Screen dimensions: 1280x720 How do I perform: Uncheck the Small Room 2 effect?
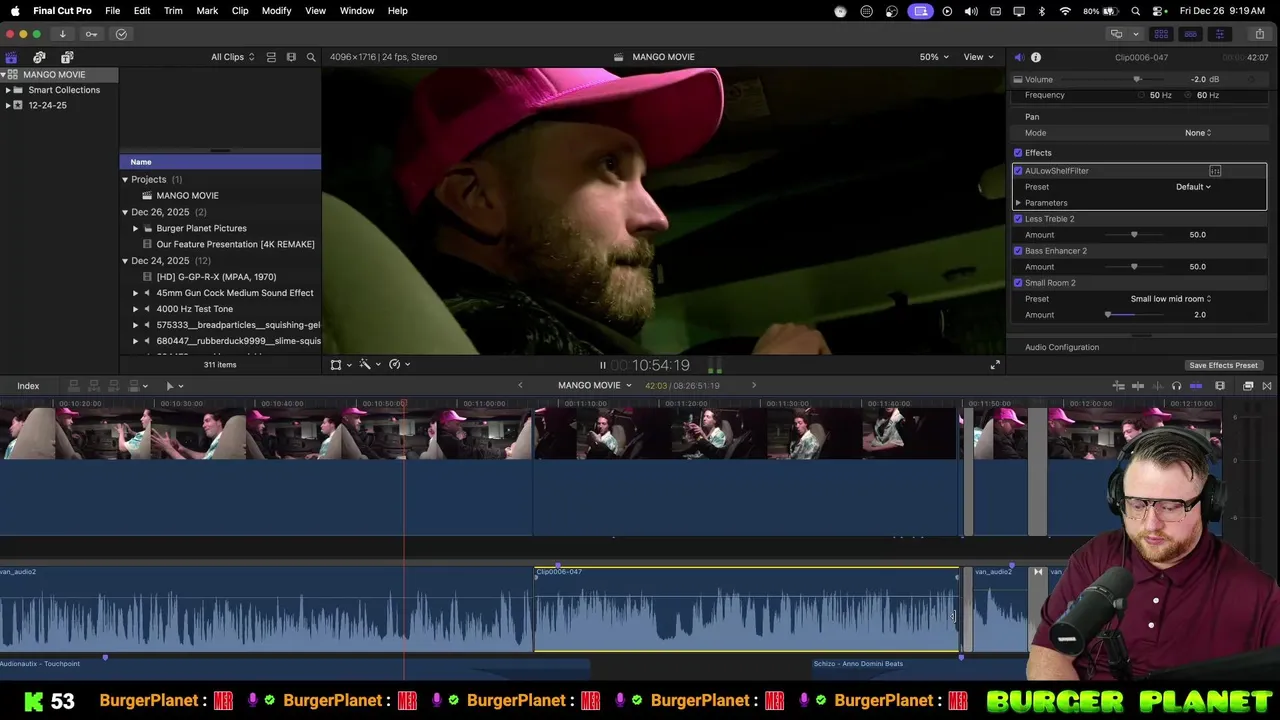pos(1018,283)
